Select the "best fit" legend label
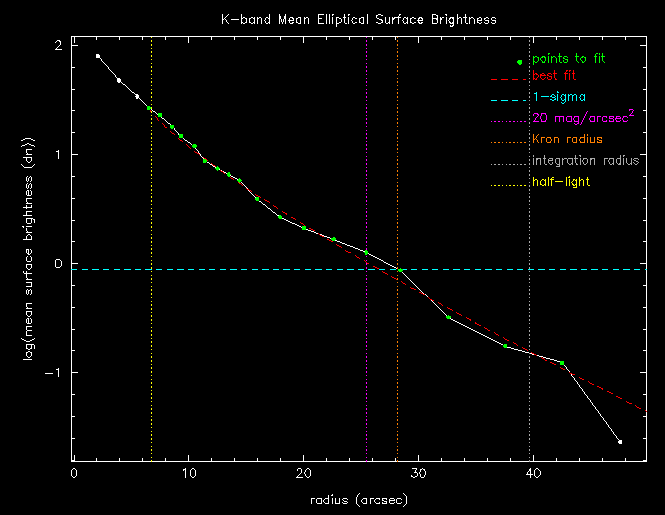Screen dimensions: 665x515 [x=554, y=75]
